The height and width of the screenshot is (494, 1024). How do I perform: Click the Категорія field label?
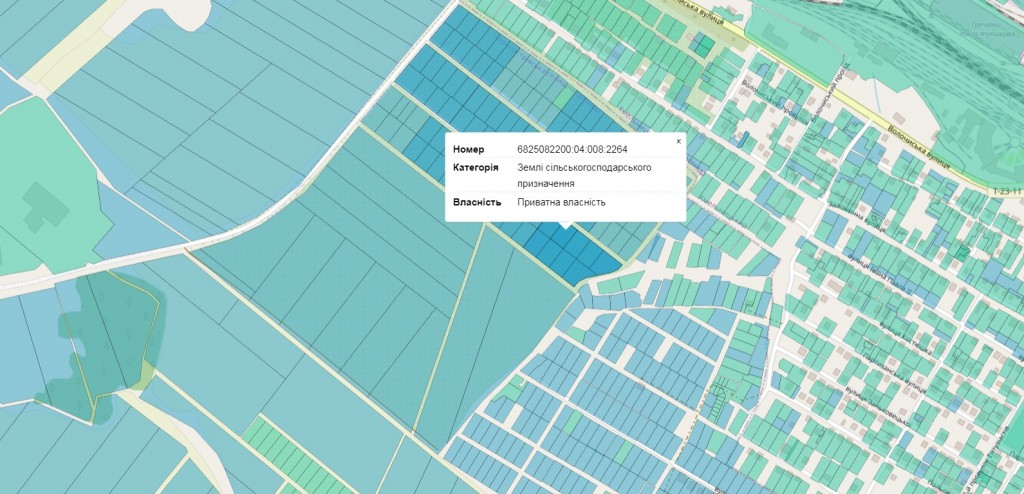pos(476,167)
